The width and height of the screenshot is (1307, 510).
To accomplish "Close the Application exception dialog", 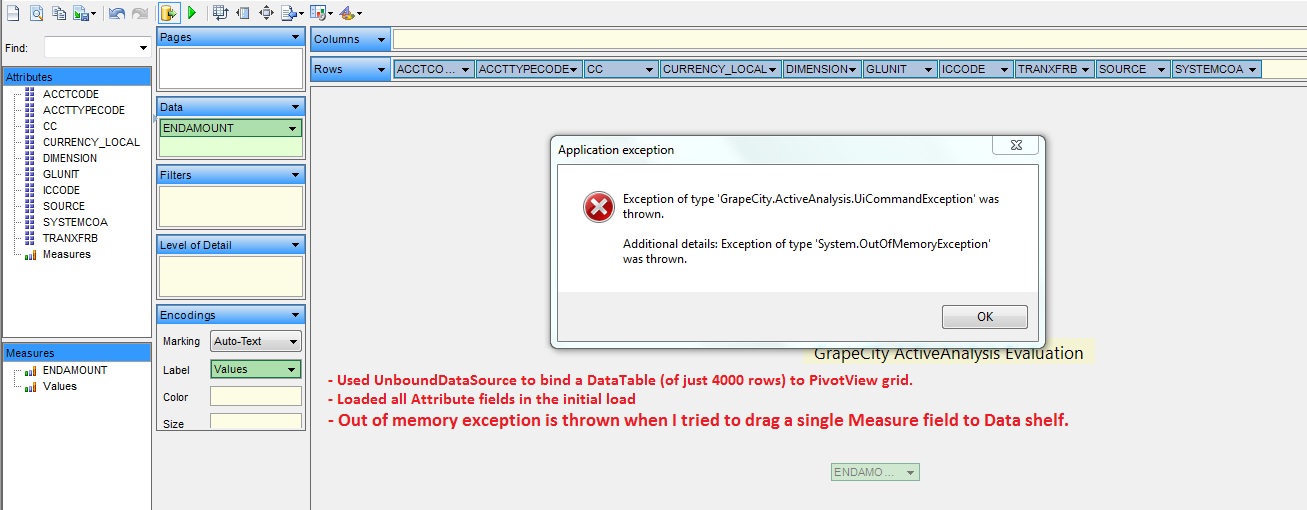I will 1014,146.
